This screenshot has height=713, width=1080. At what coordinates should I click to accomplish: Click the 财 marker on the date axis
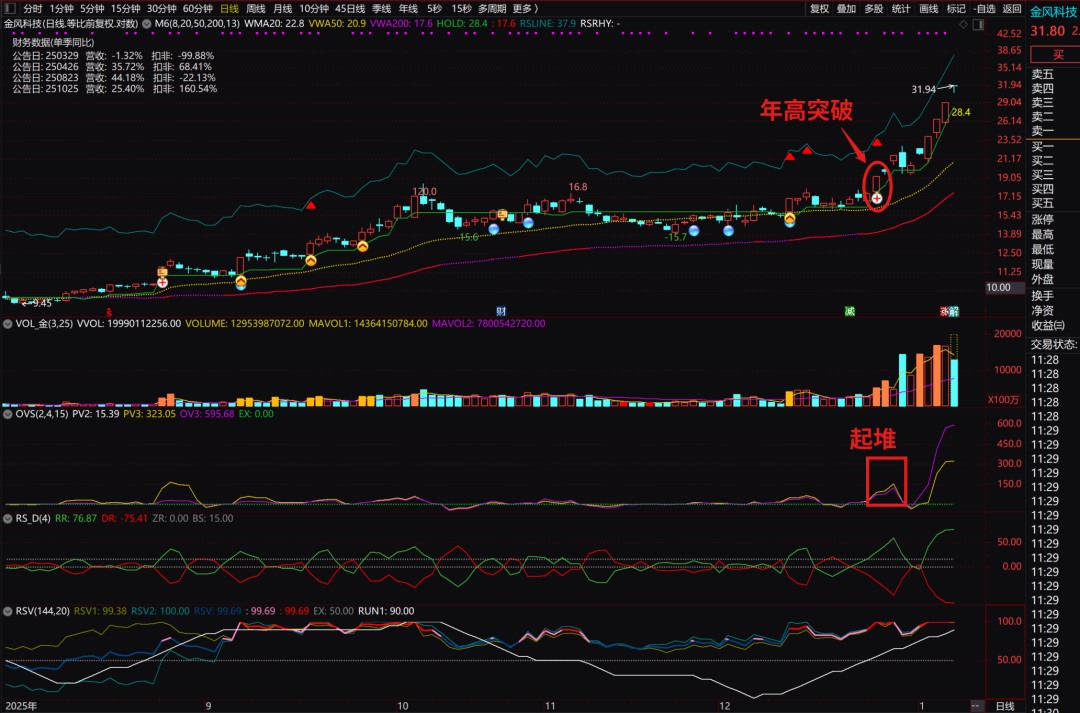[x=501, y=311]
